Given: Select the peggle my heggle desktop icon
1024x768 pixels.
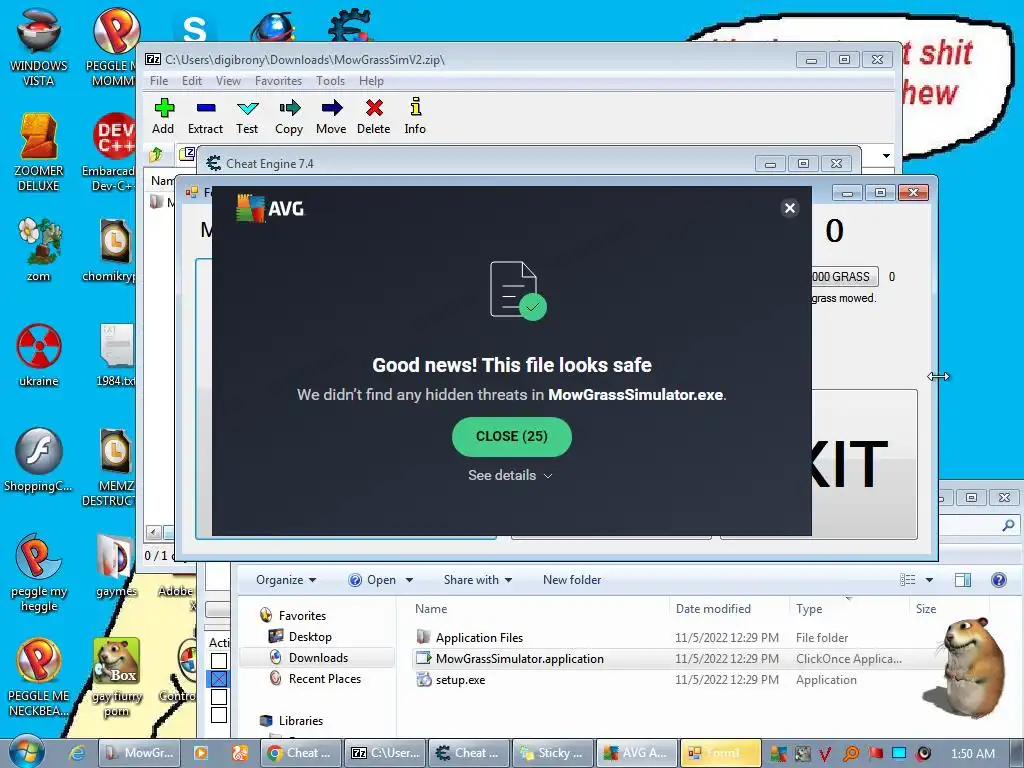Looking at the screenshot, I should pyautogui.click(x=39, y=573).
